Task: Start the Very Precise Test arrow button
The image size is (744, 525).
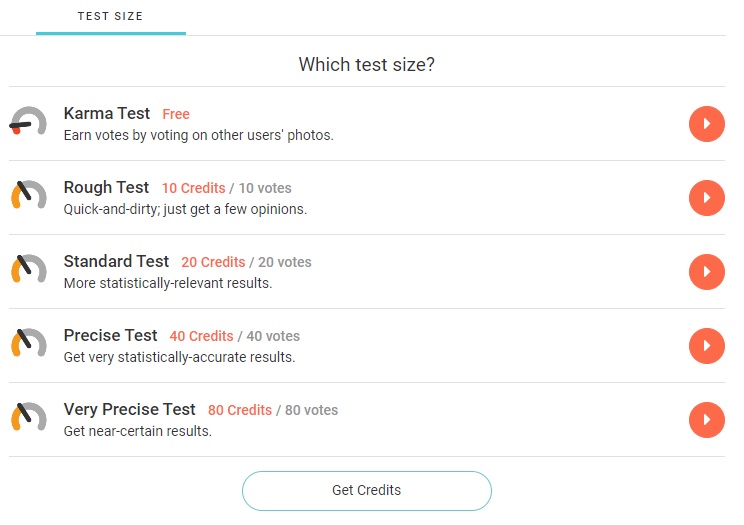Action: coord(707,420)
